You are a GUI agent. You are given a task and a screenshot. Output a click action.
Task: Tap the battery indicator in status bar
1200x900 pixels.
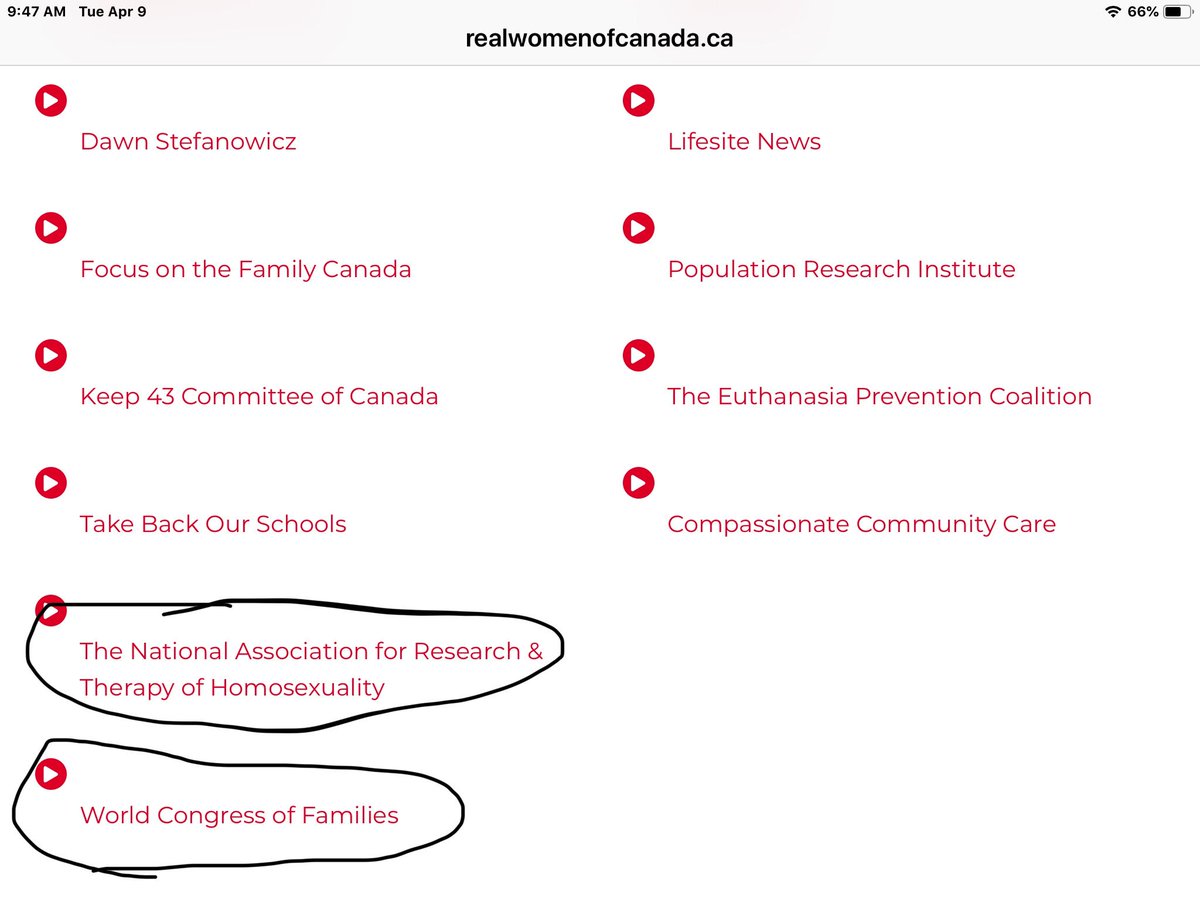(x=1173, y=11)
